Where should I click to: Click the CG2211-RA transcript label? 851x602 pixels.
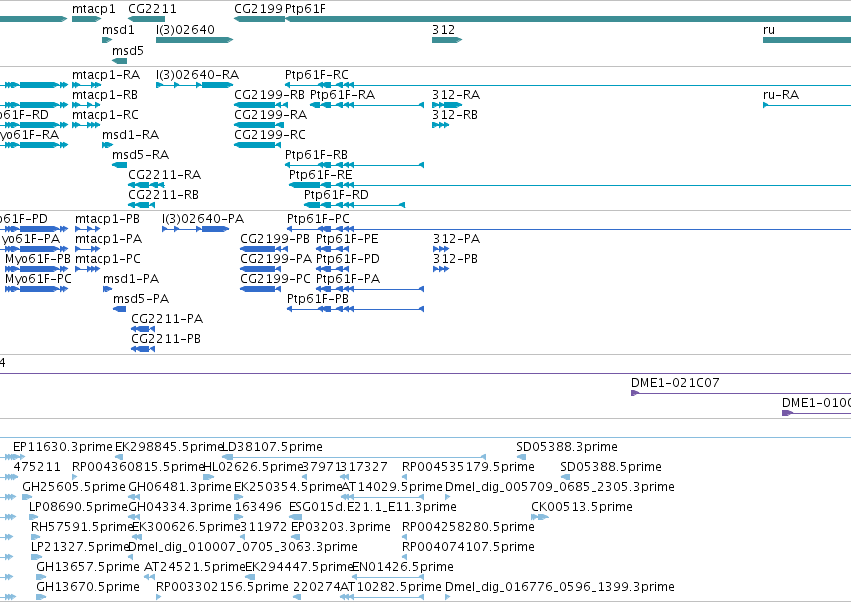coord(164,175)
